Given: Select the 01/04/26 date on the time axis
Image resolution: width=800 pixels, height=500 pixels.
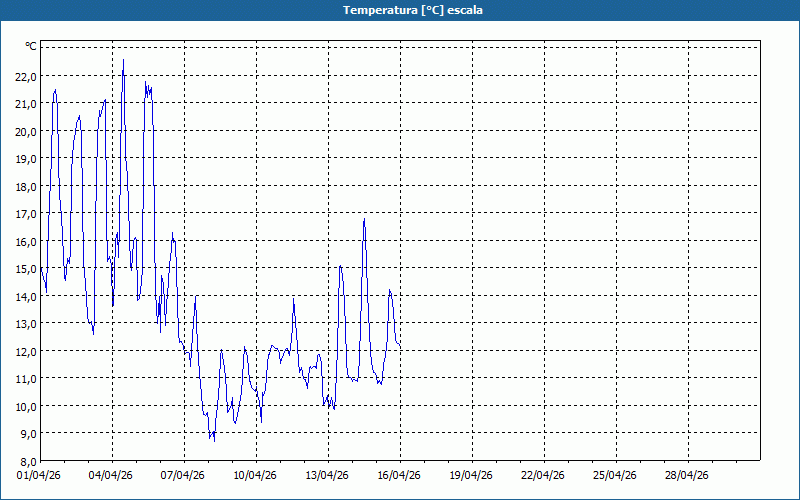Looking at the screenshot, I should (40, 475).
